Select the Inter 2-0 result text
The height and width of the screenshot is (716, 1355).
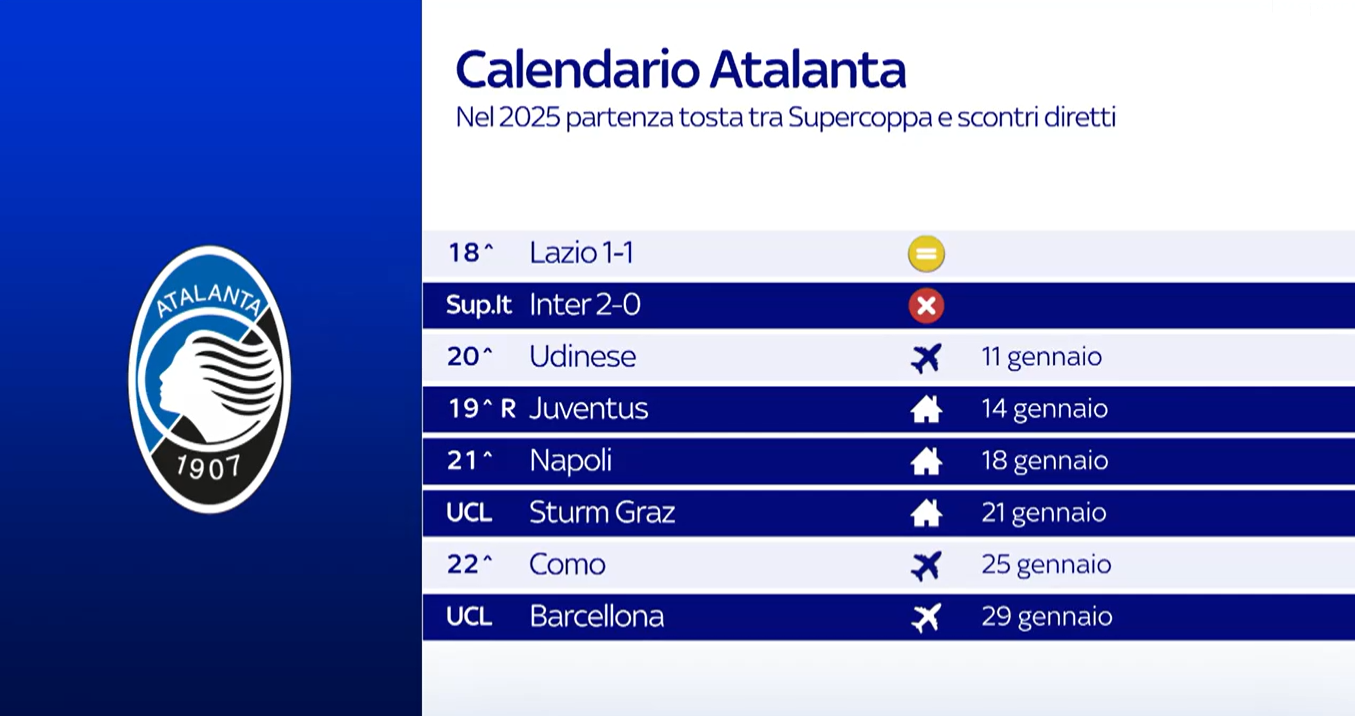(585, 306)
